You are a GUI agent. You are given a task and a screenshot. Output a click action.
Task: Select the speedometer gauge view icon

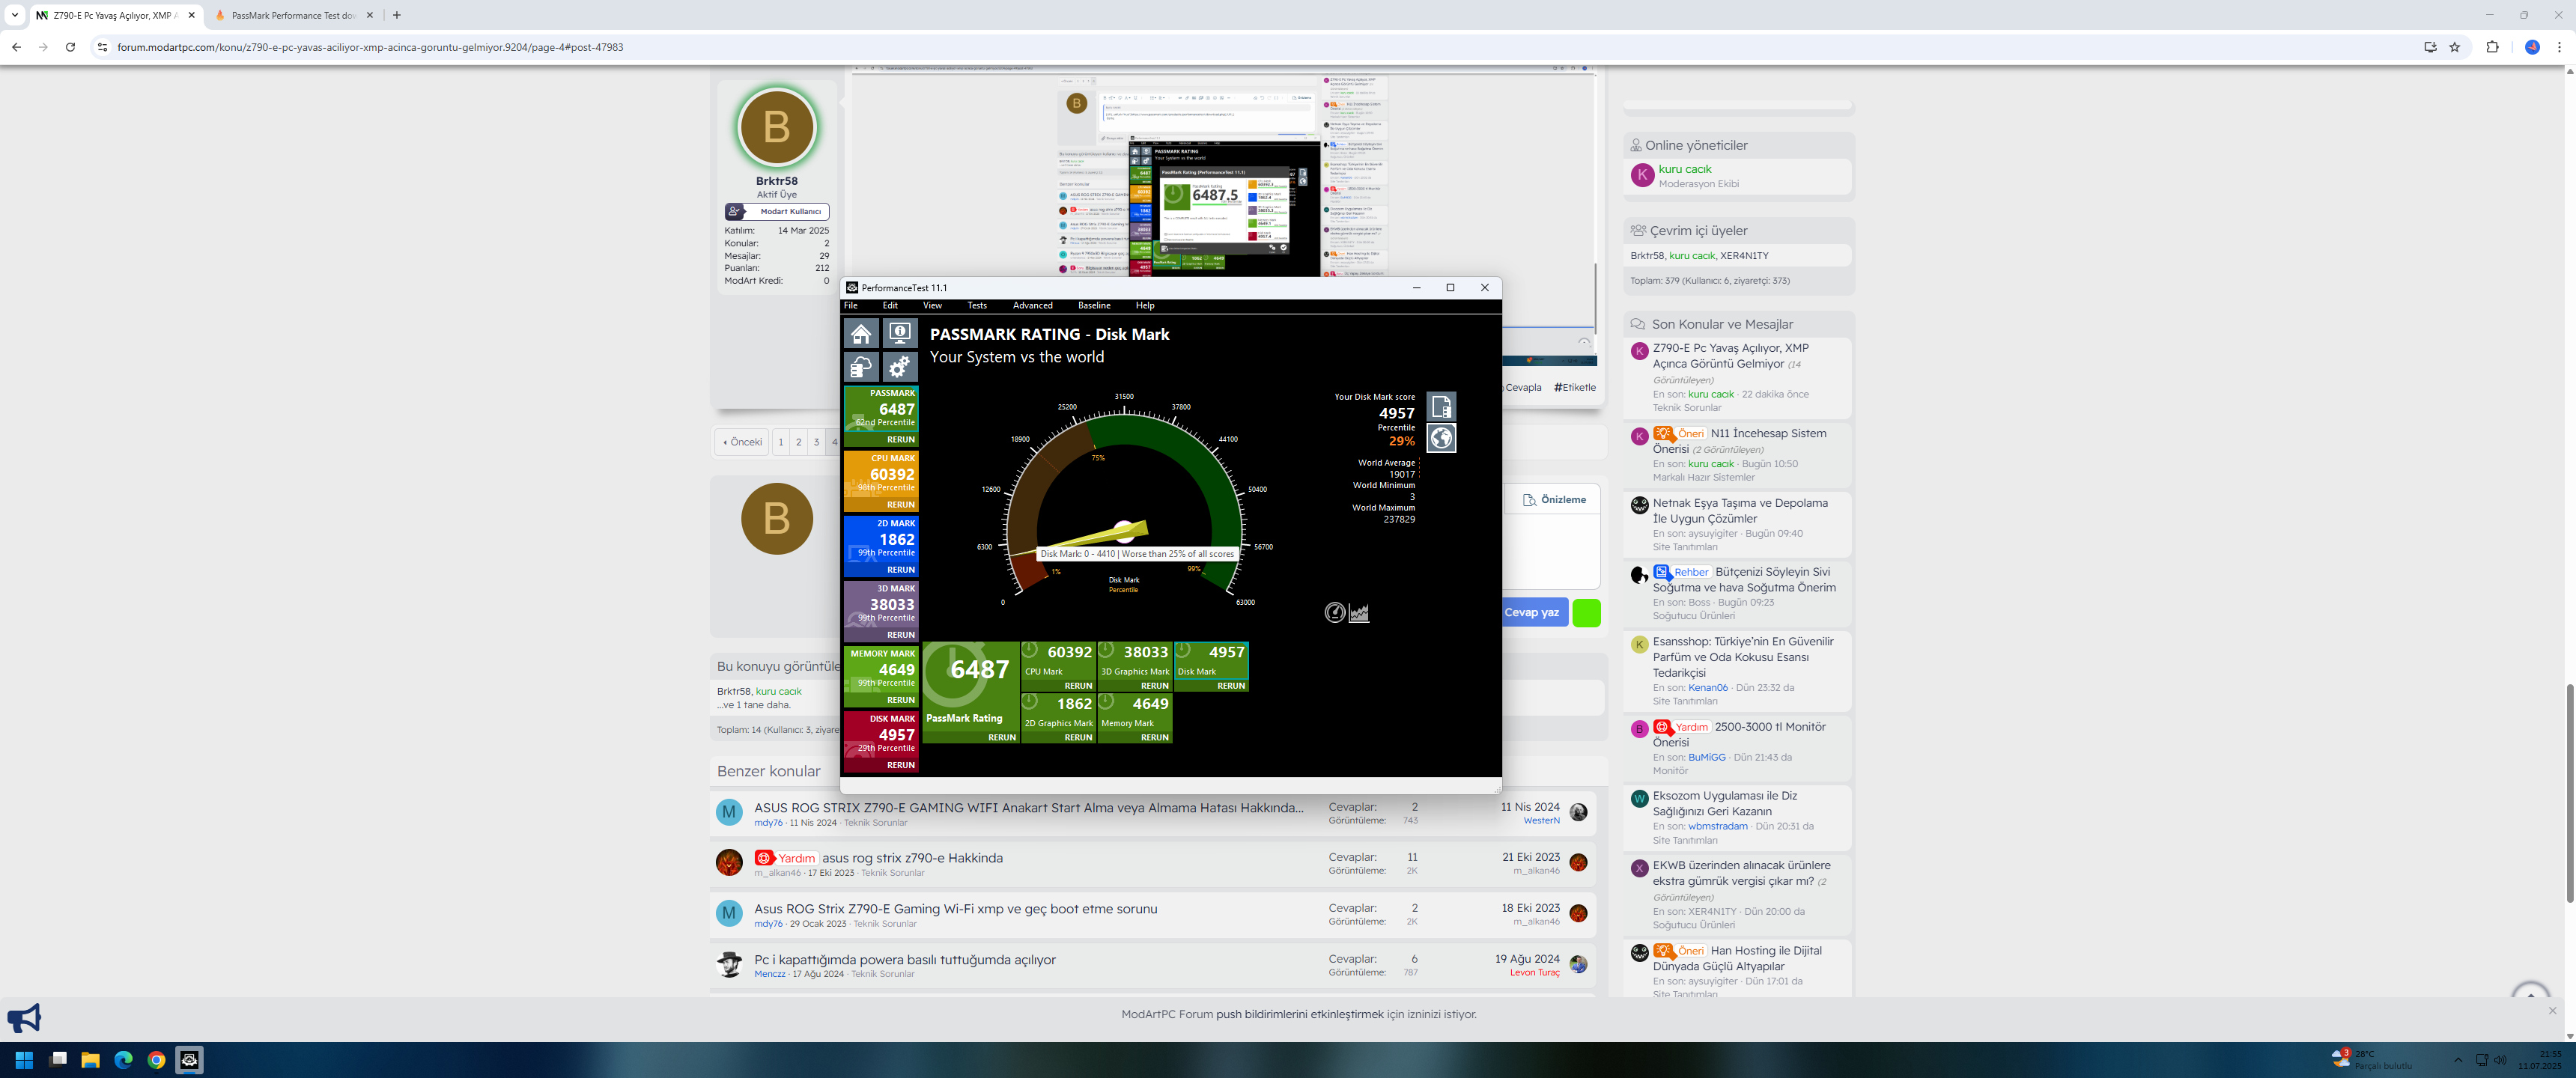point(1334,613)
